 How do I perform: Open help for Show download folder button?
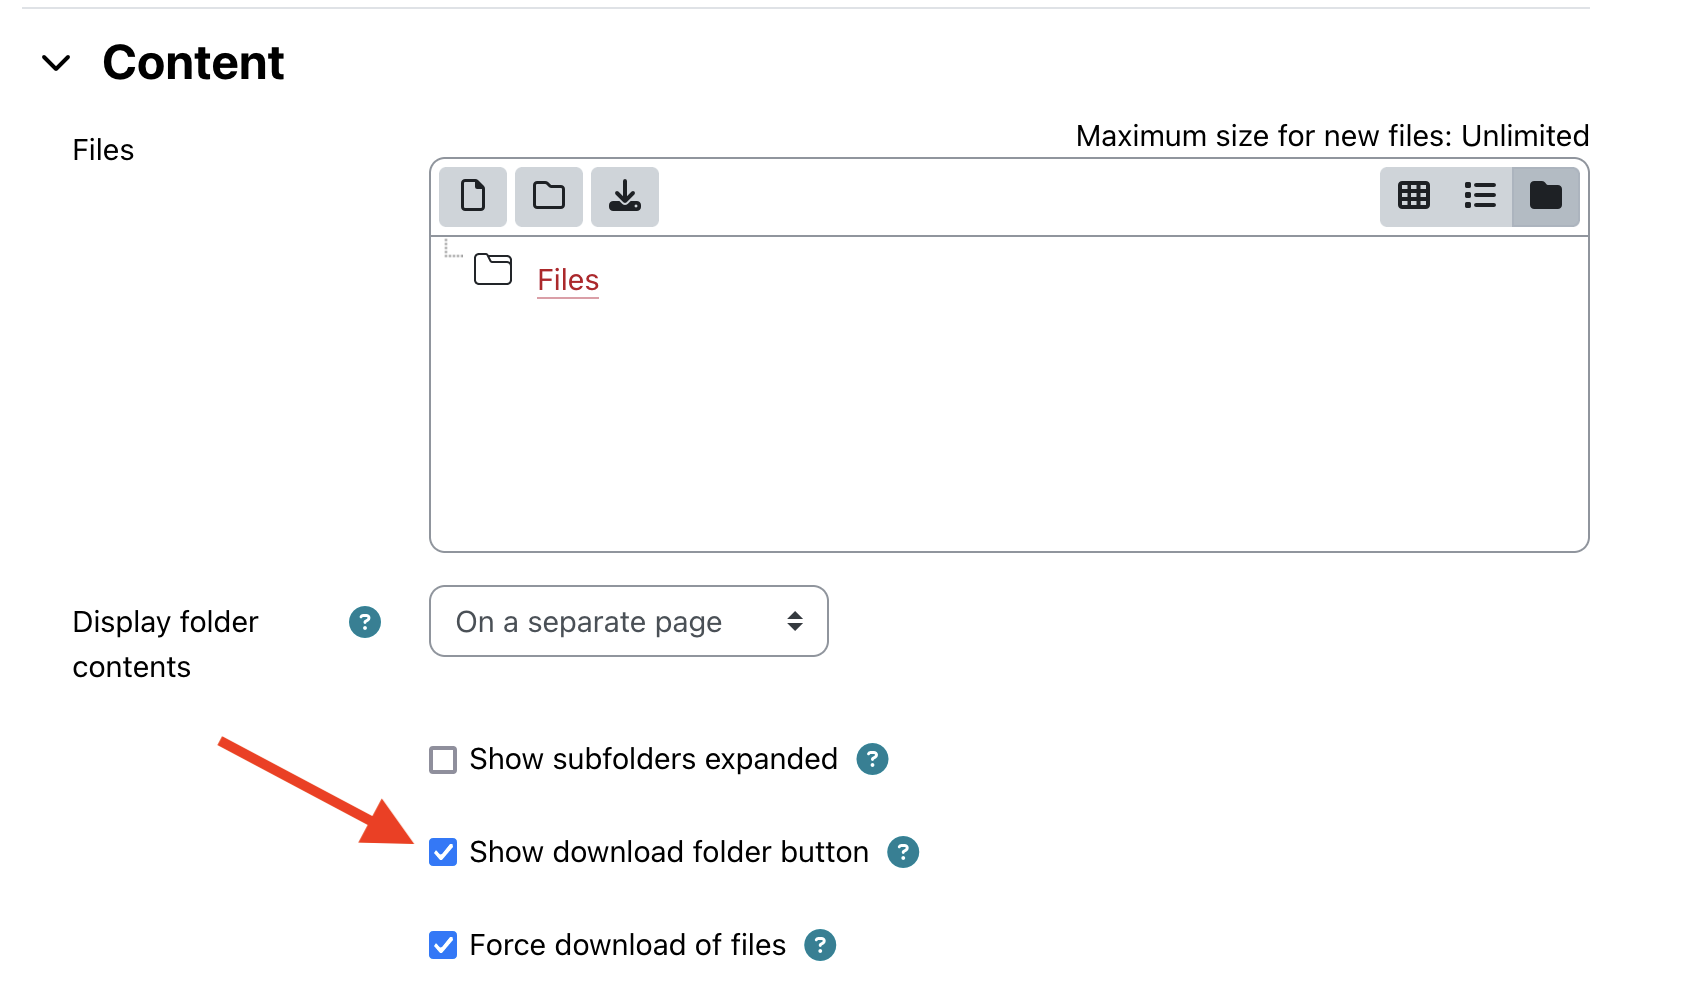[x=903, y=852]
